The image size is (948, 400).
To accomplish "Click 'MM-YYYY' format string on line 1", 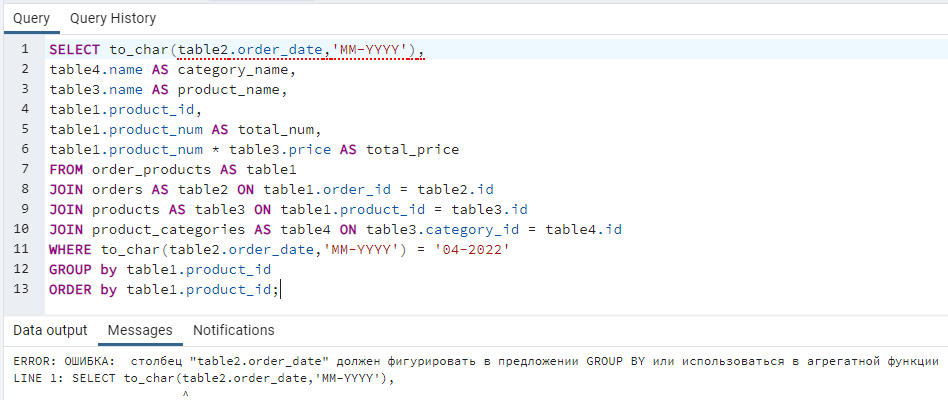I will click(372, 50).
